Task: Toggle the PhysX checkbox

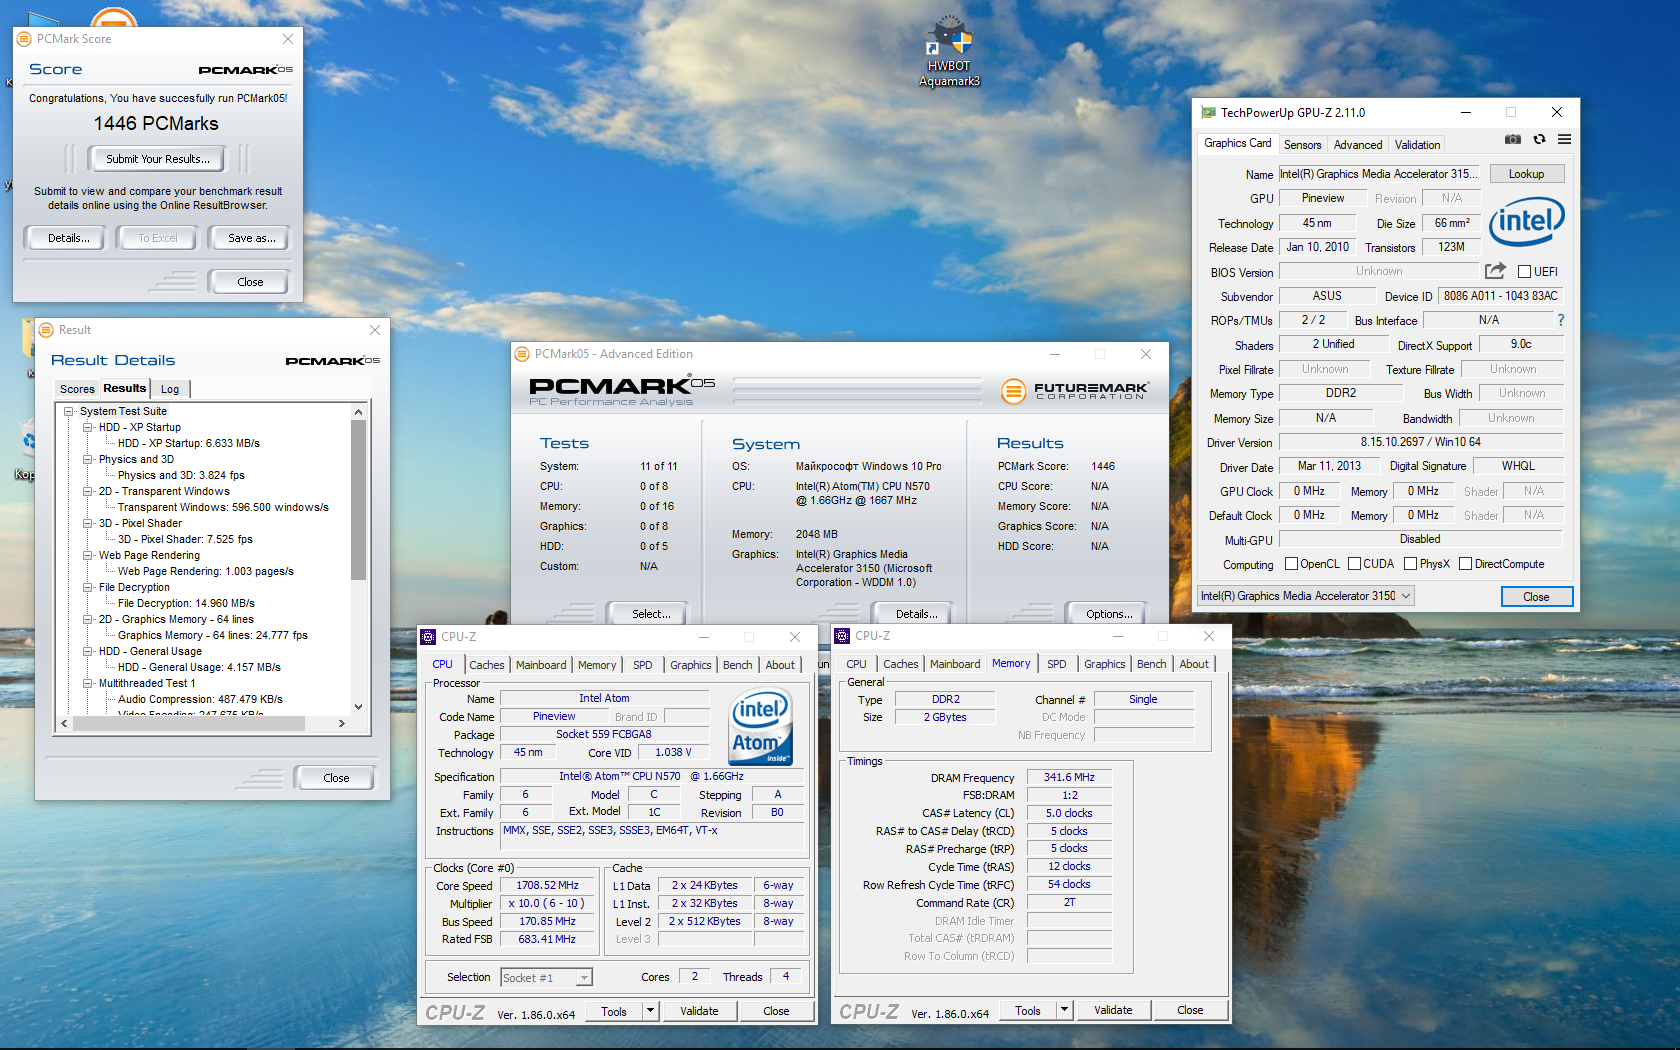Action: [1410, 564]
